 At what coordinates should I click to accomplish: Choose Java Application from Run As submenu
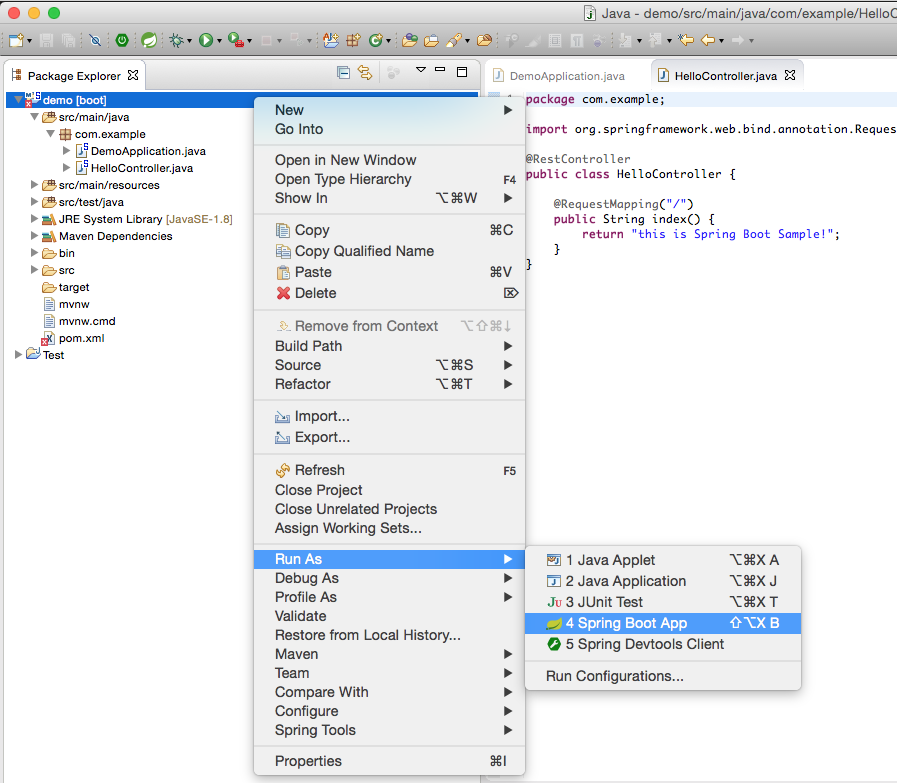tap(662, 581)
